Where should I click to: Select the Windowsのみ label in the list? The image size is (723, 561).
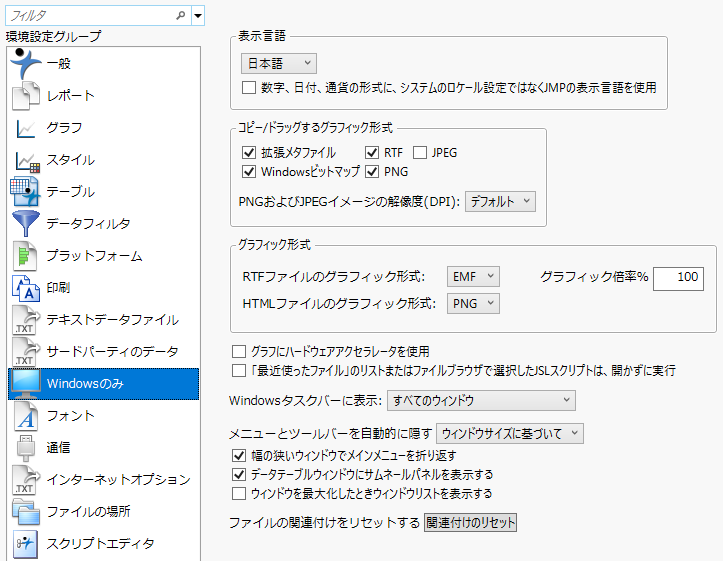(85, 384)
